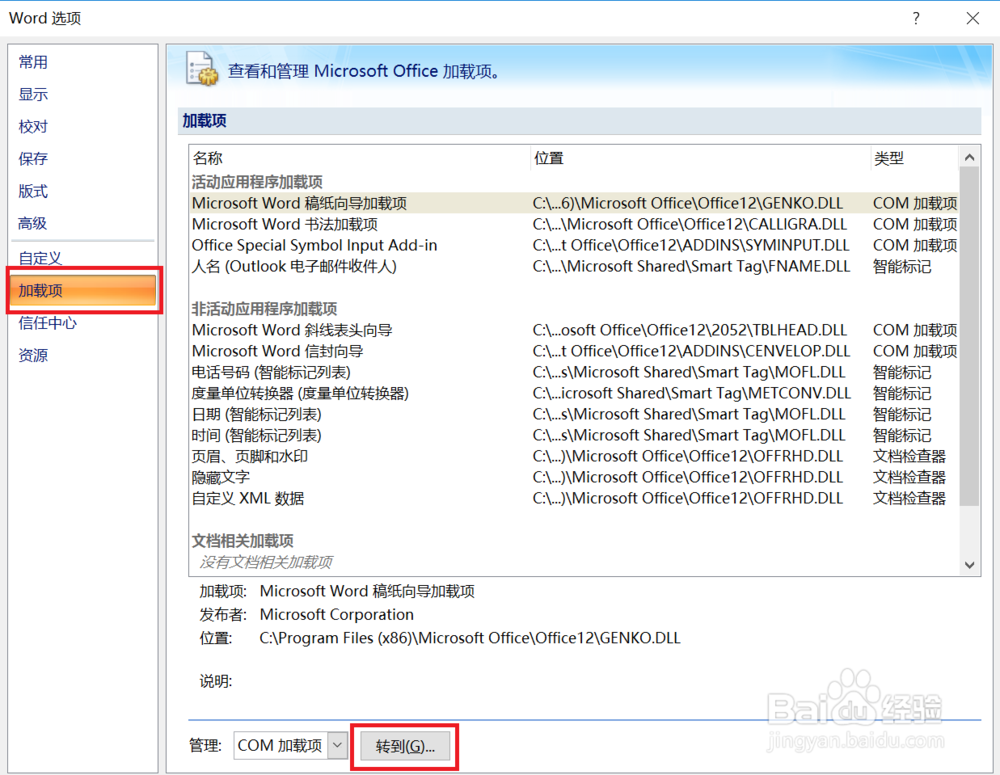
Task: Click the add-ins gear document icon
Action: point(202,68)
